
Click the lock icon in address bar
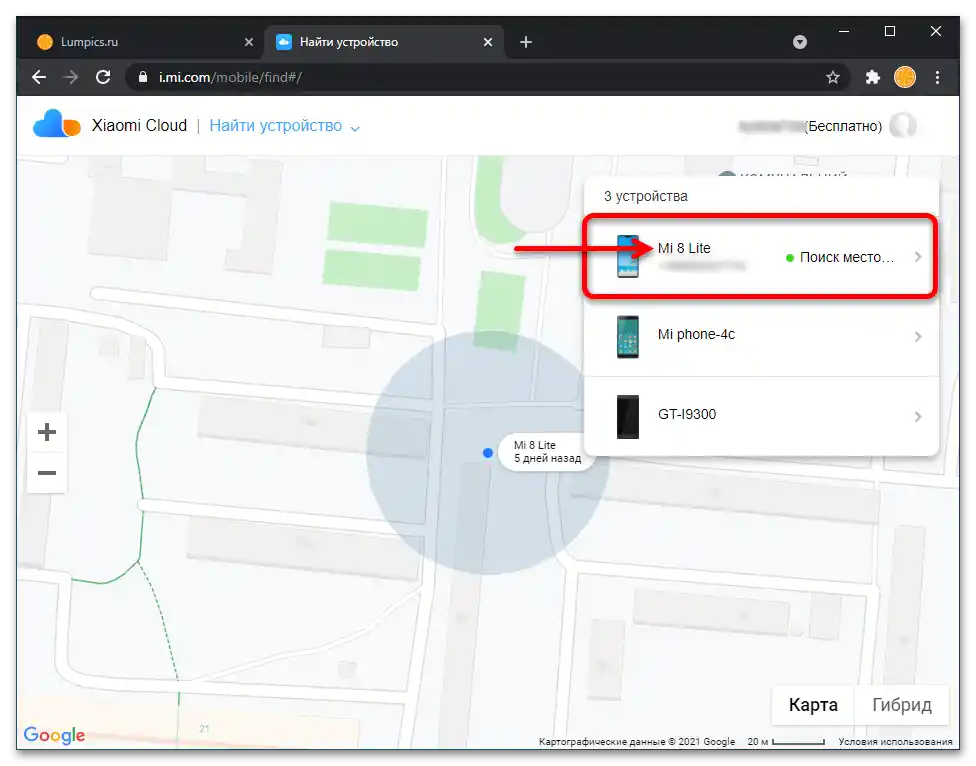click(143, 77)
